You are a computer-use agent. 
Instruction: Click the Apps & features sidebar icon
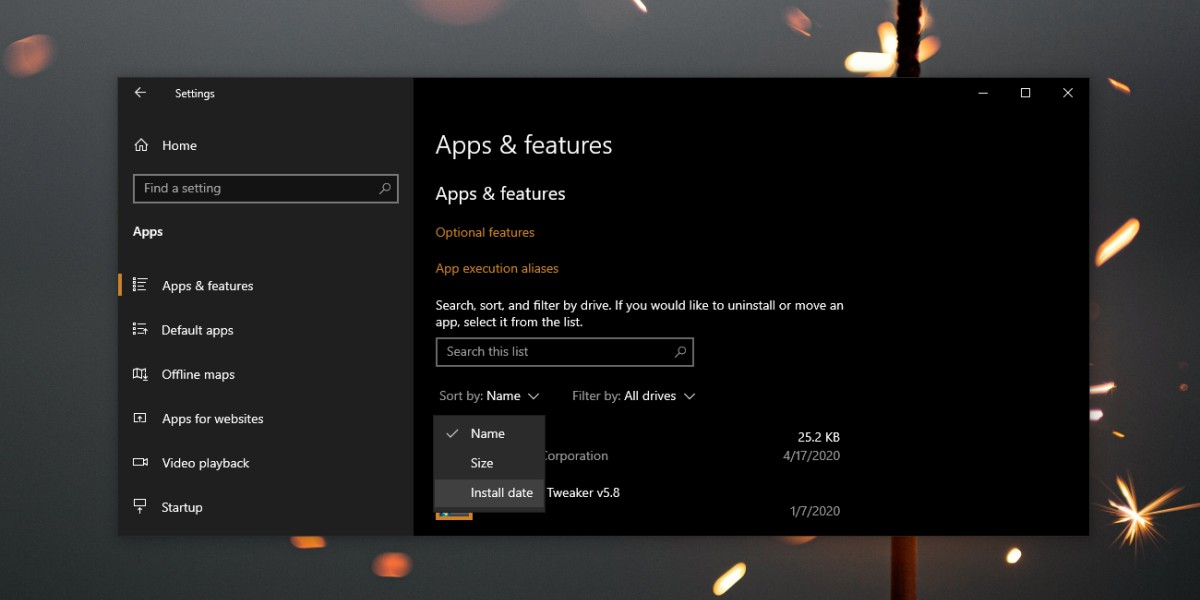coord(141,285)
